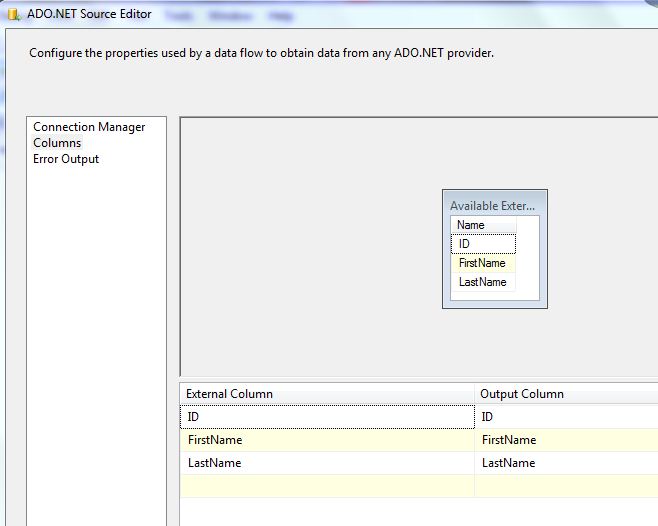Select LastName in Available External Columns list
The height and width of the screenshot is (526, 658).
point(483,282)
